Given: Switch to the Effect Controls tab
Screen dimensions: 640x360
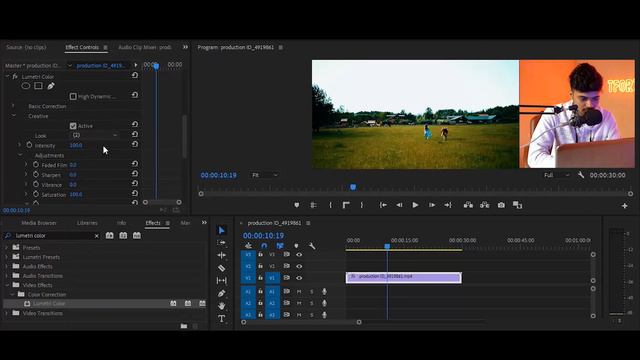Looking at the screenshot, I should tap(82, 47).
